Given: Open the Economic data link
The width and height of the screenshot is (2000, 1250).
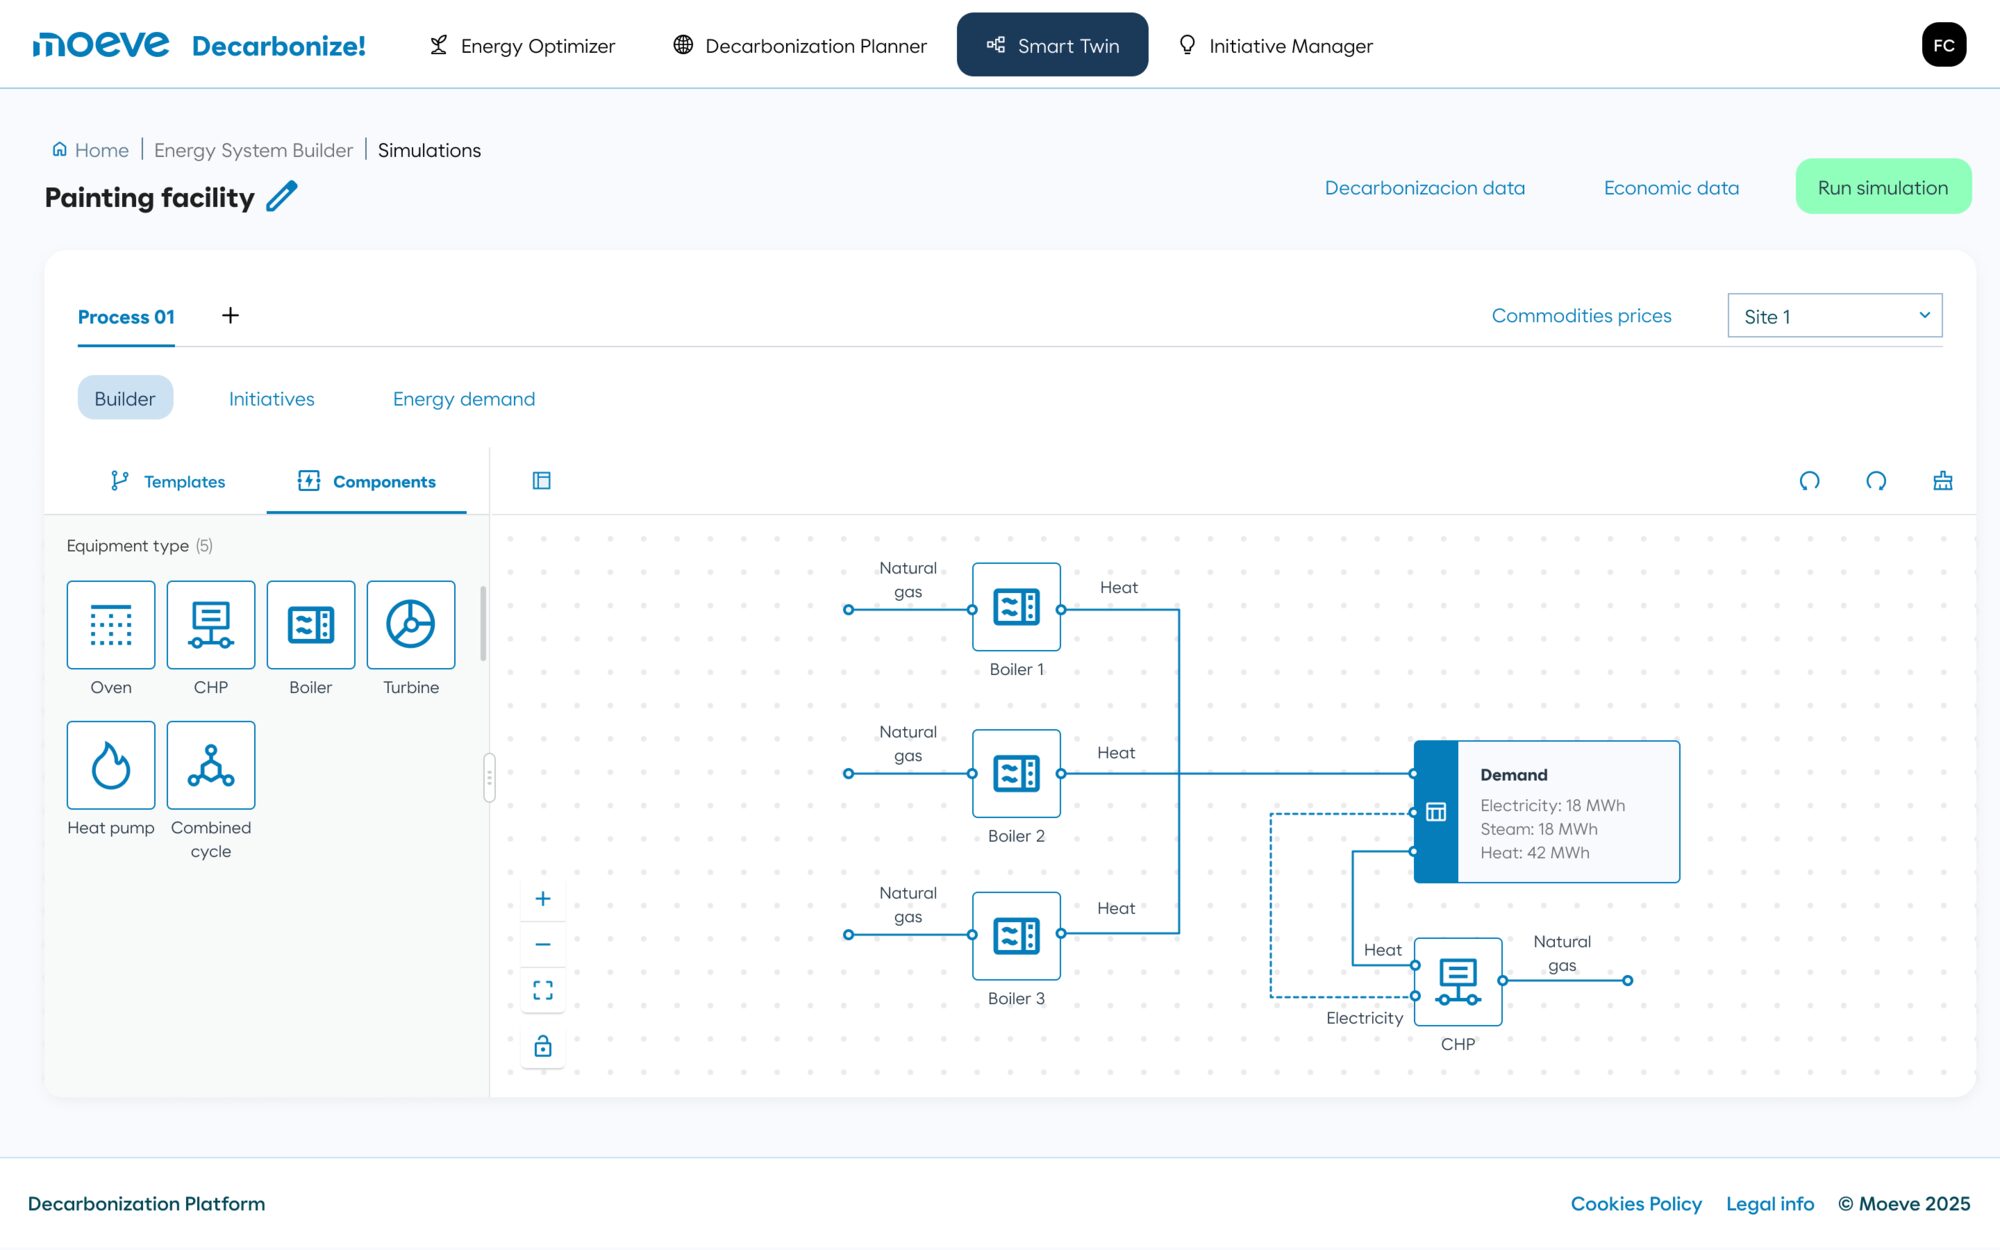Looking at the screenshot, I should pyautogui.click(x=1671, y=188).
